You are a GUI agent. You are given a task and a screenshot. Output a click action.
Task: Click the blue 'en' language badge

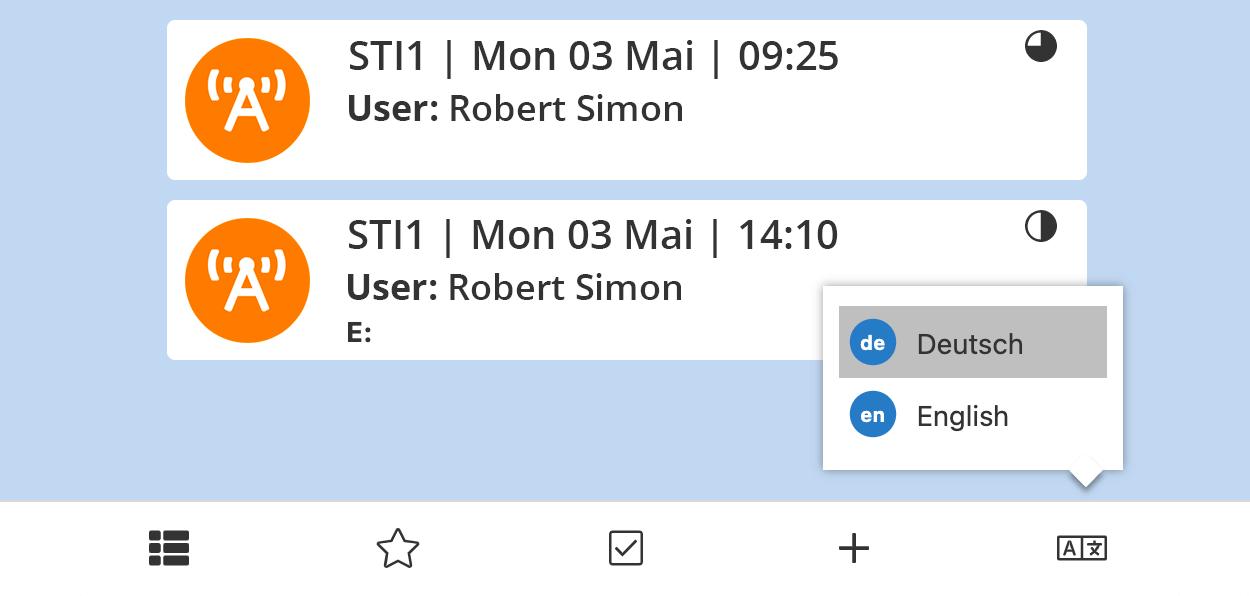[873, 415]
